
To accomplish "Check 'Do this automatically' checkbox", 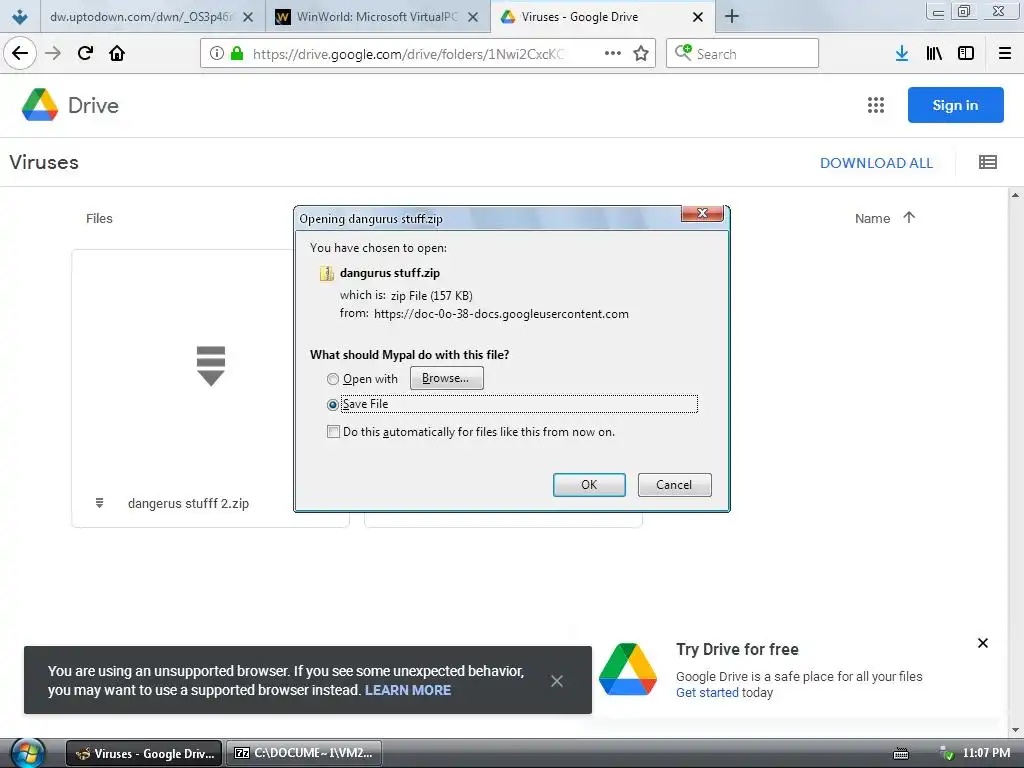I will tap(333, 432).
